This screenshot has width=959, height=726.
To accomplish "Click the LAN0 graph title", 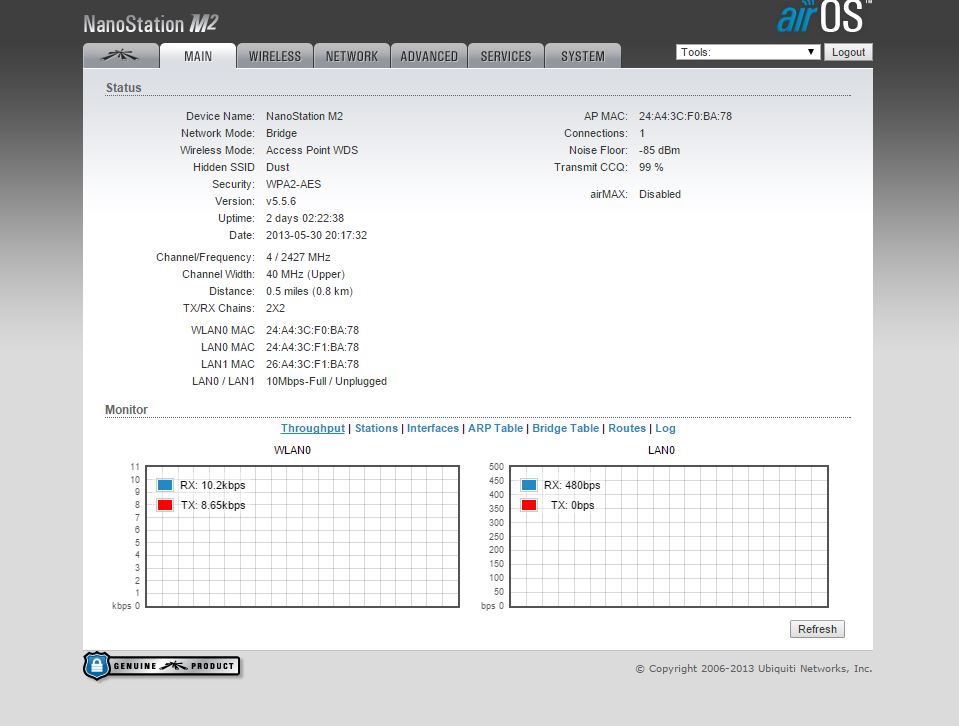I will click(x=661, y=450).
